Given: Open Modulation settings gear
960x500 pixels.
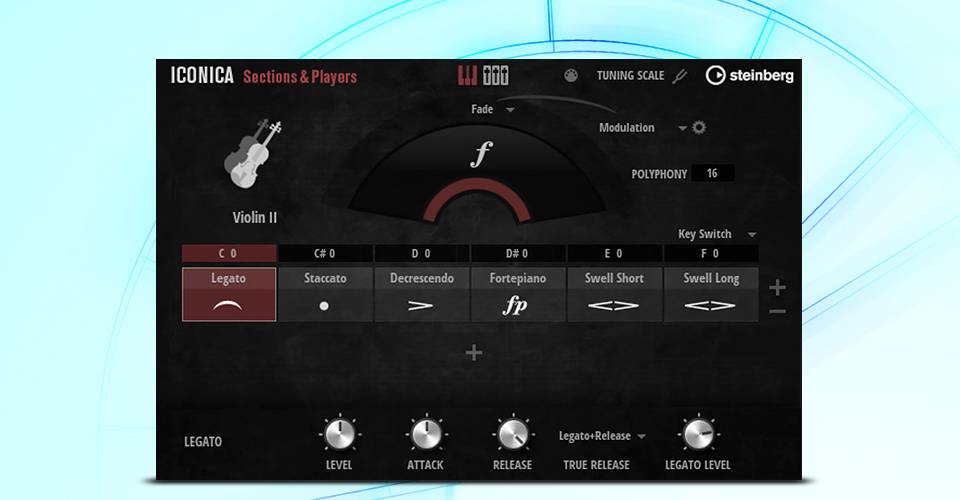Looking at the screenshot, I should coord(699,128).
